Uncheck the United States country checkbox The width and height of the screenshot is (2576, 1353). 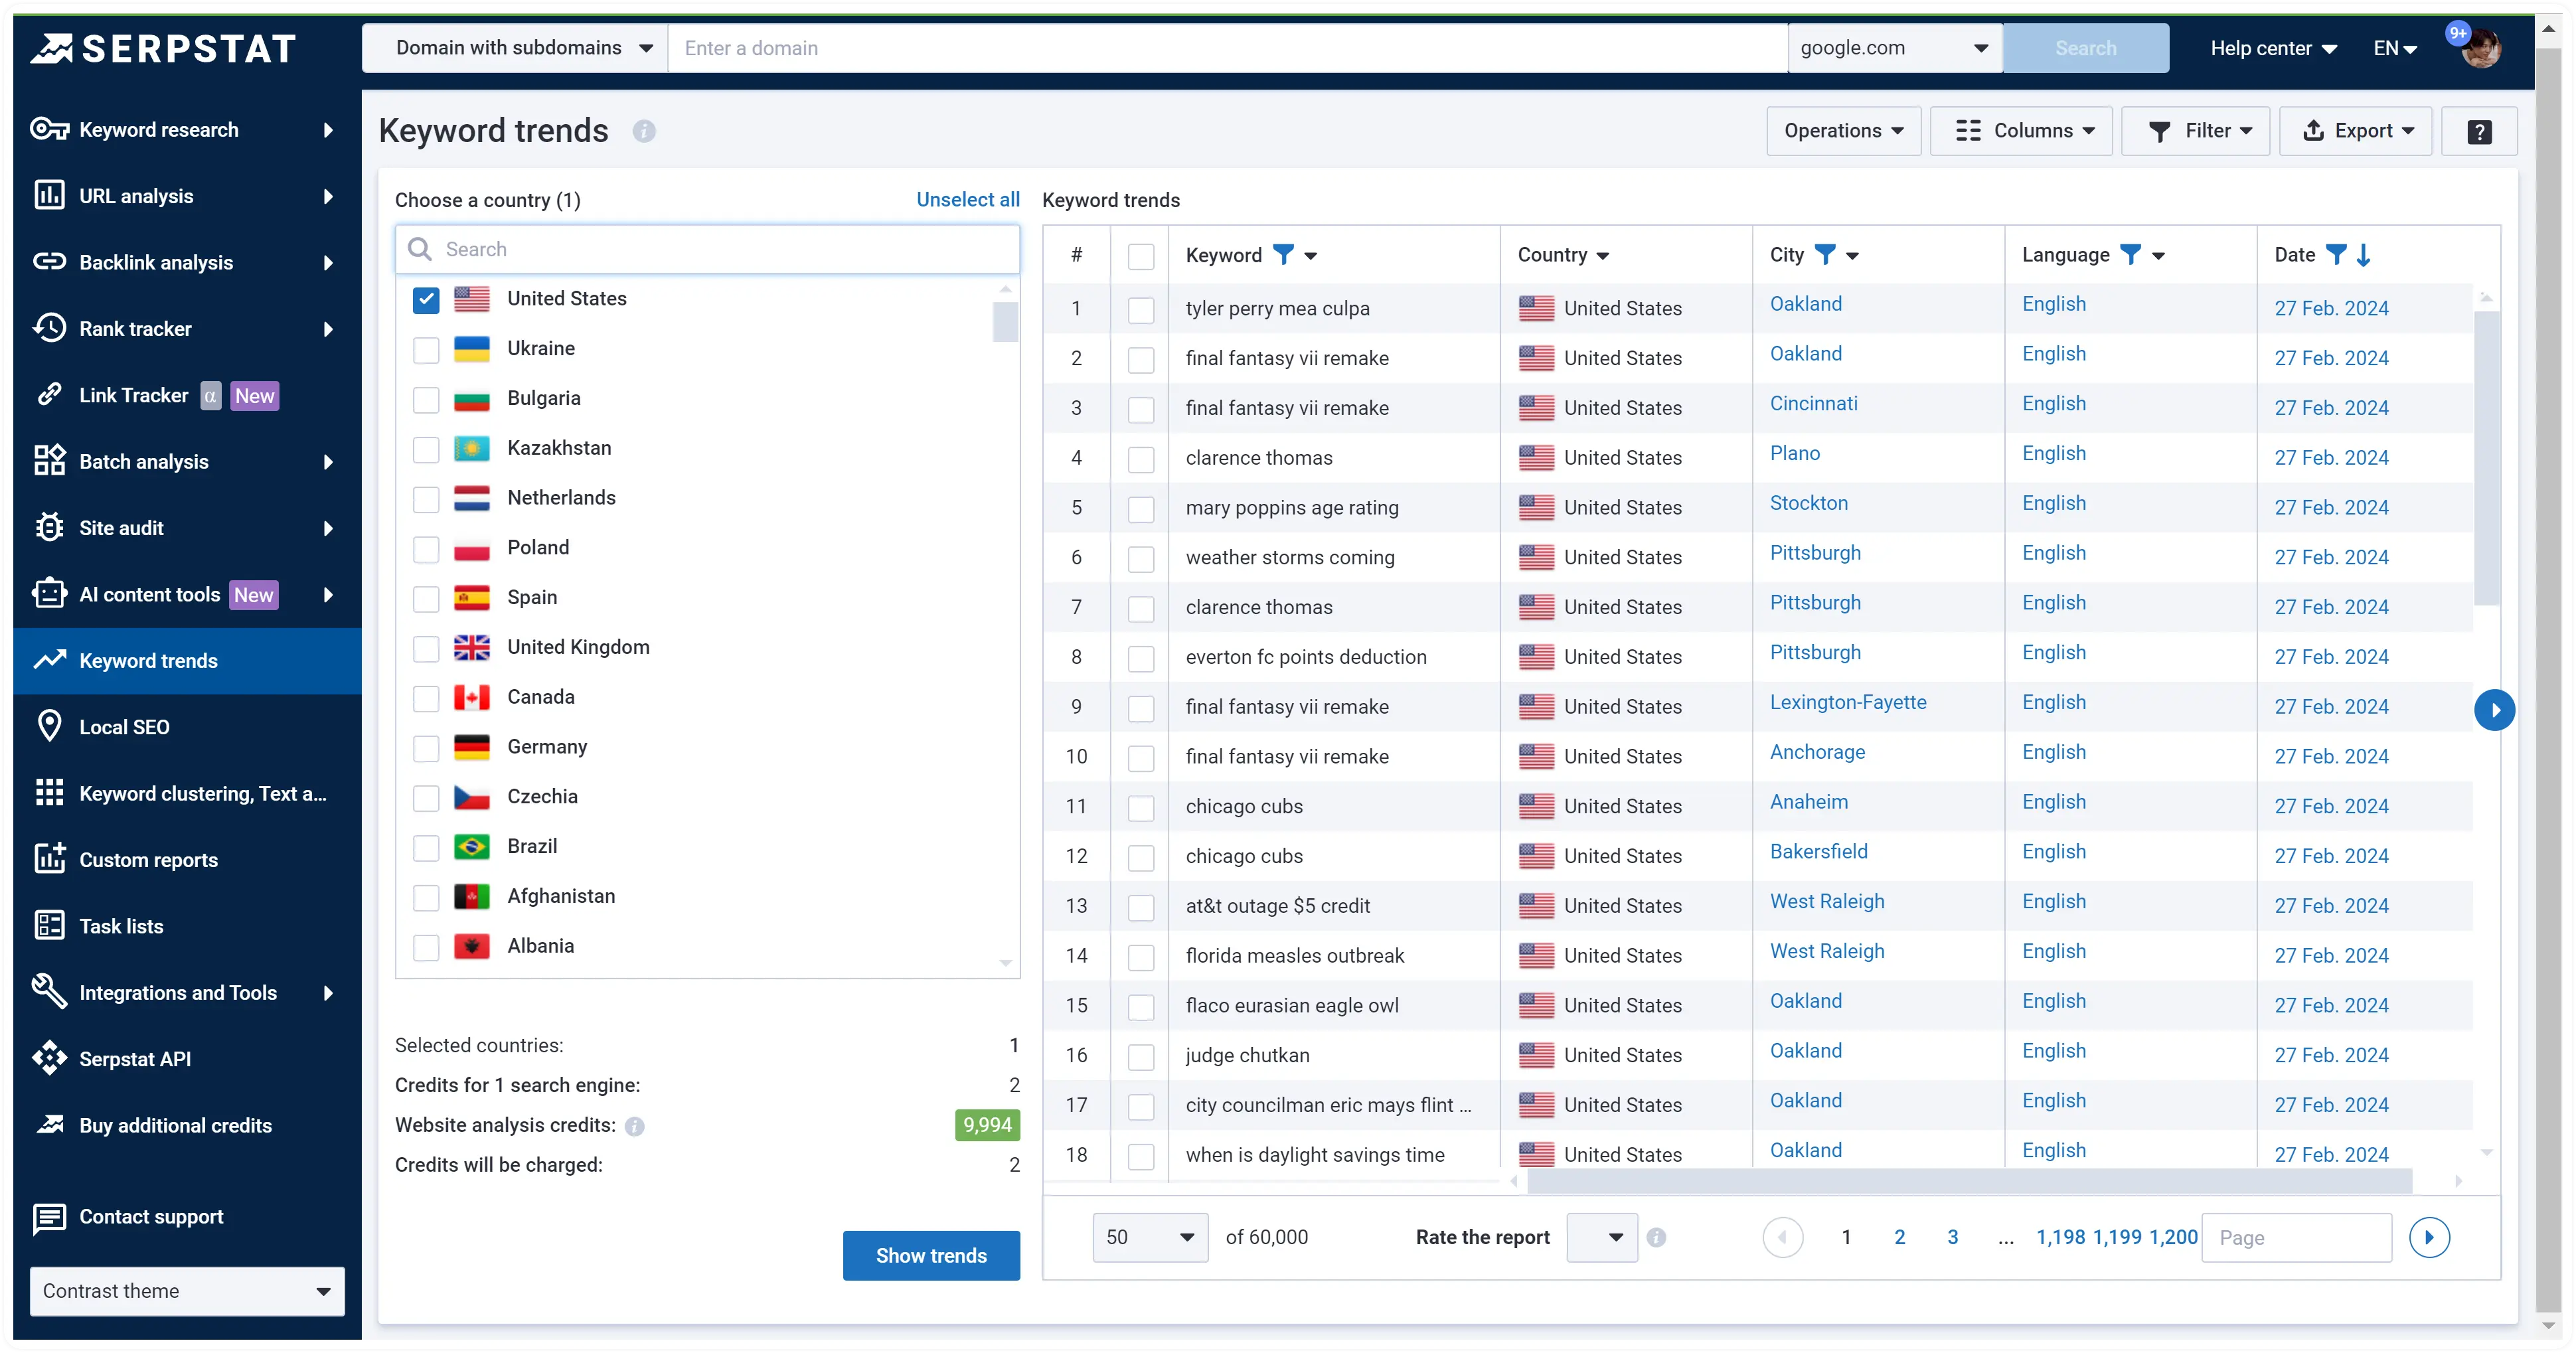tap(426, 299)
